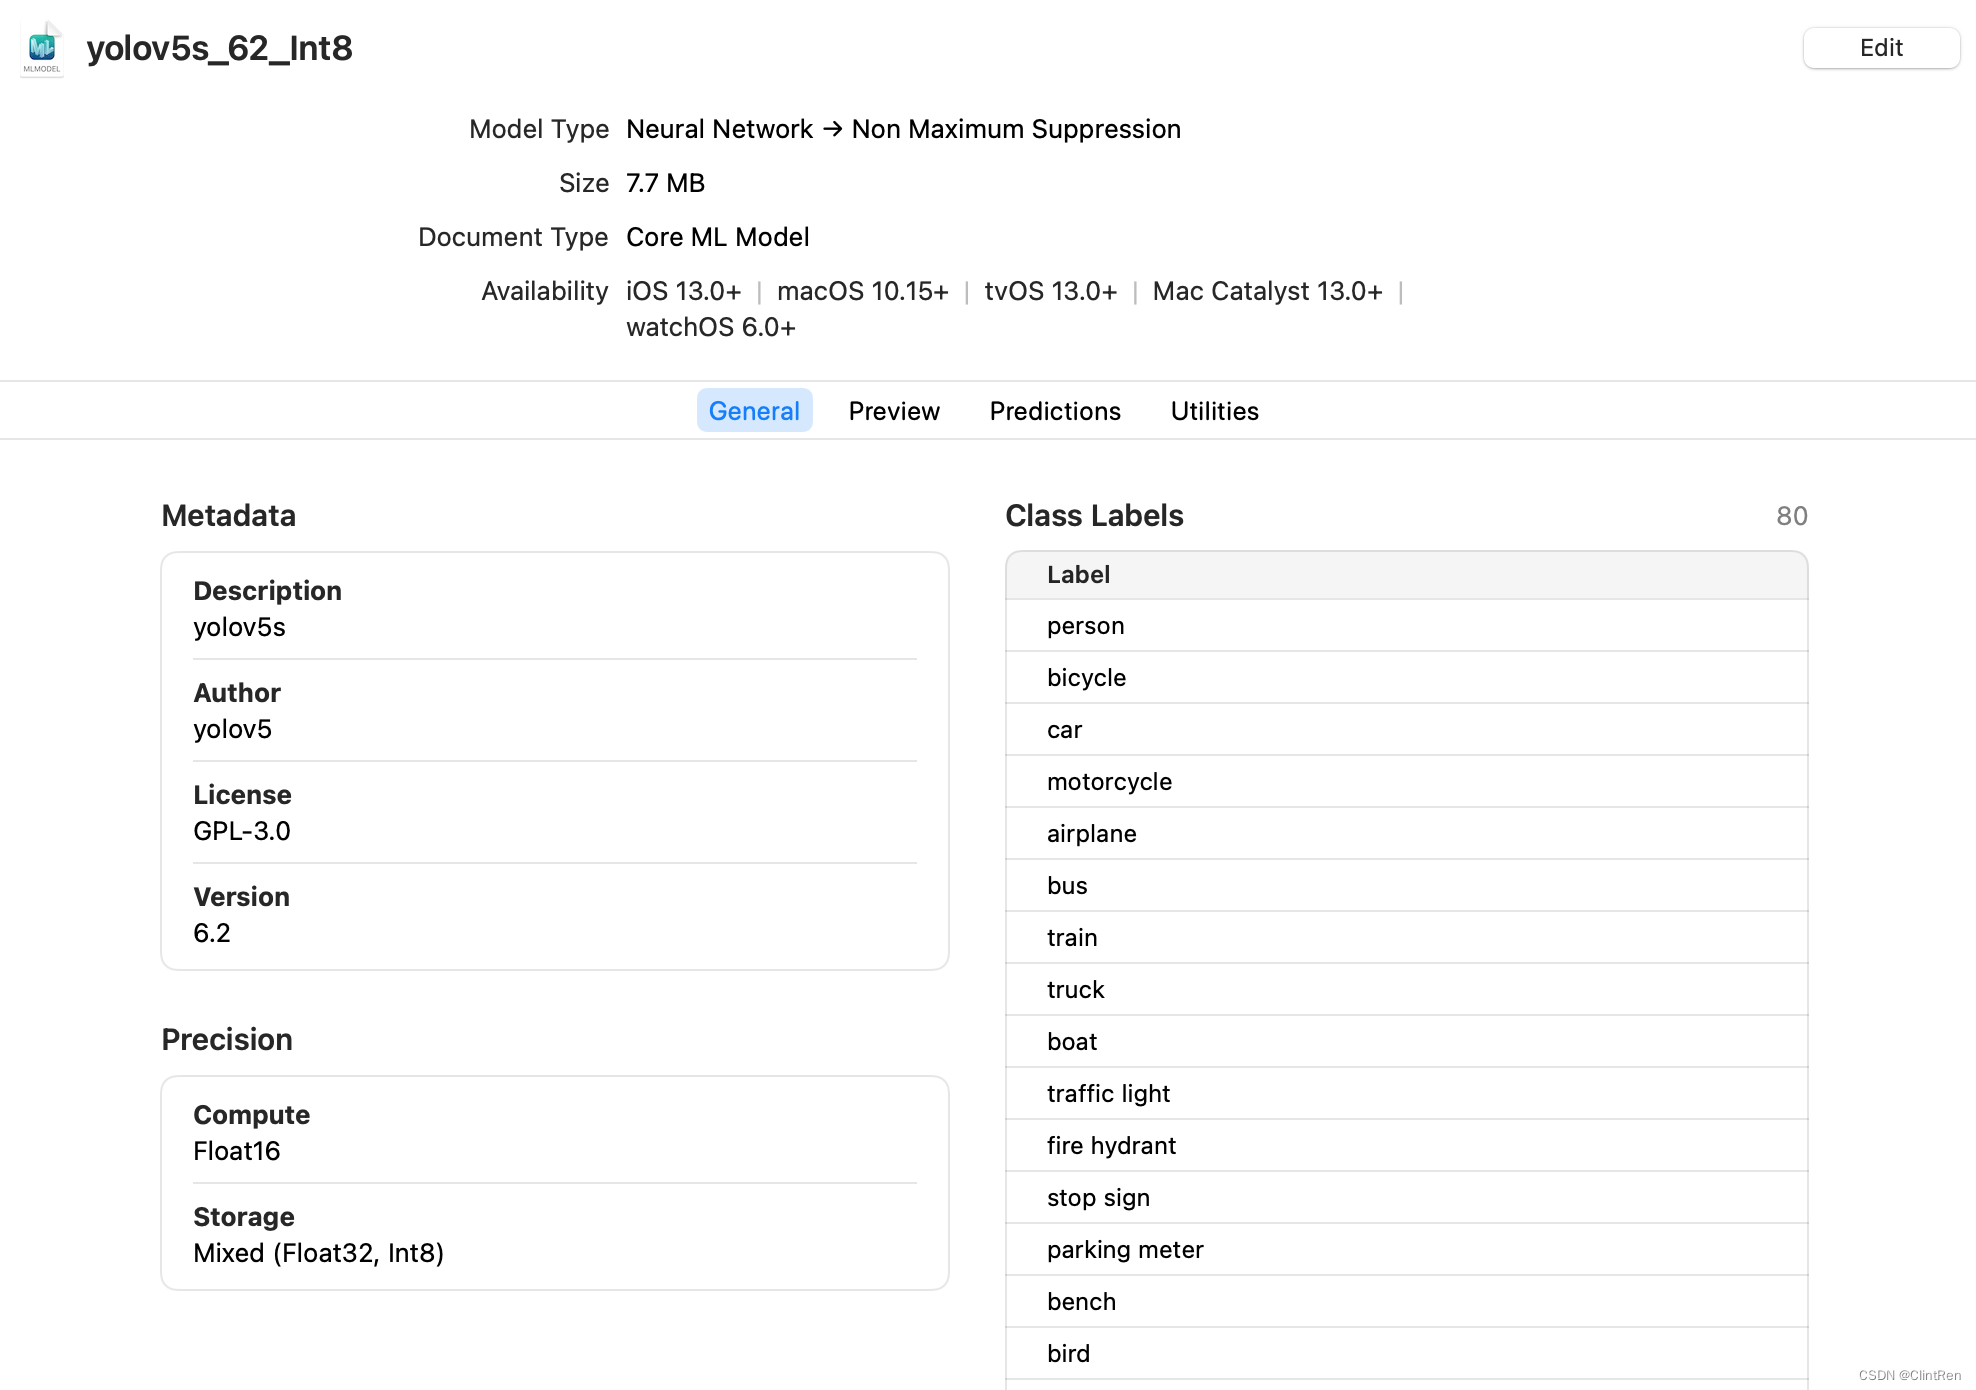Click the Label column header
1976x1390 pixels.
pos(1406,575)
